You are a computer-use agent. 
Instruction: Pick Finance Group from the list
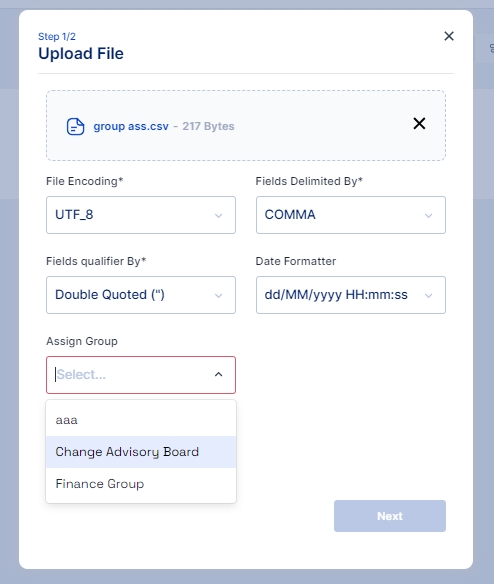pos(141,484)
